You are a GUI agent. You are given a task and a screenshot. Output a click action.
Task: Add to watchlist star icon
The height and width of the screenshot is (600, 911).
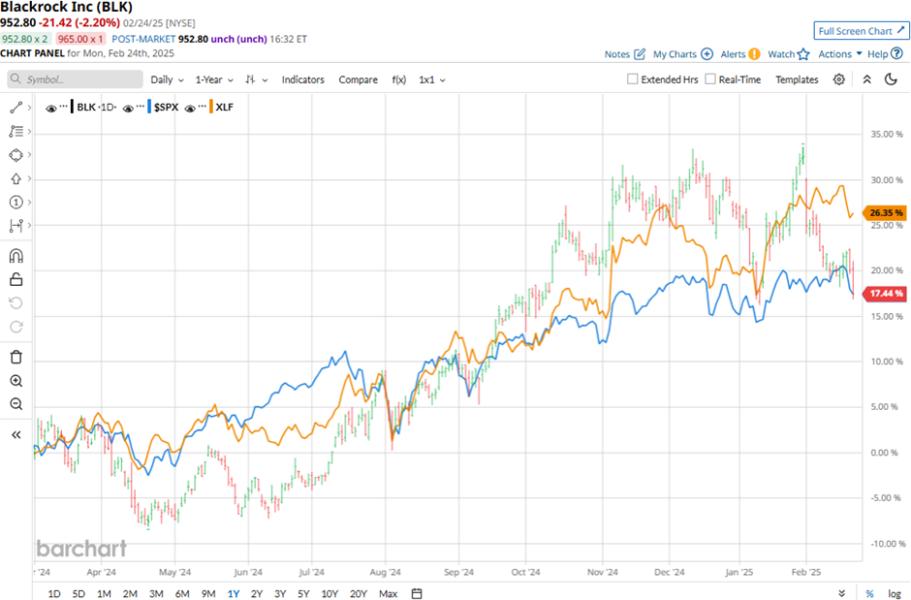pos(804,54)
